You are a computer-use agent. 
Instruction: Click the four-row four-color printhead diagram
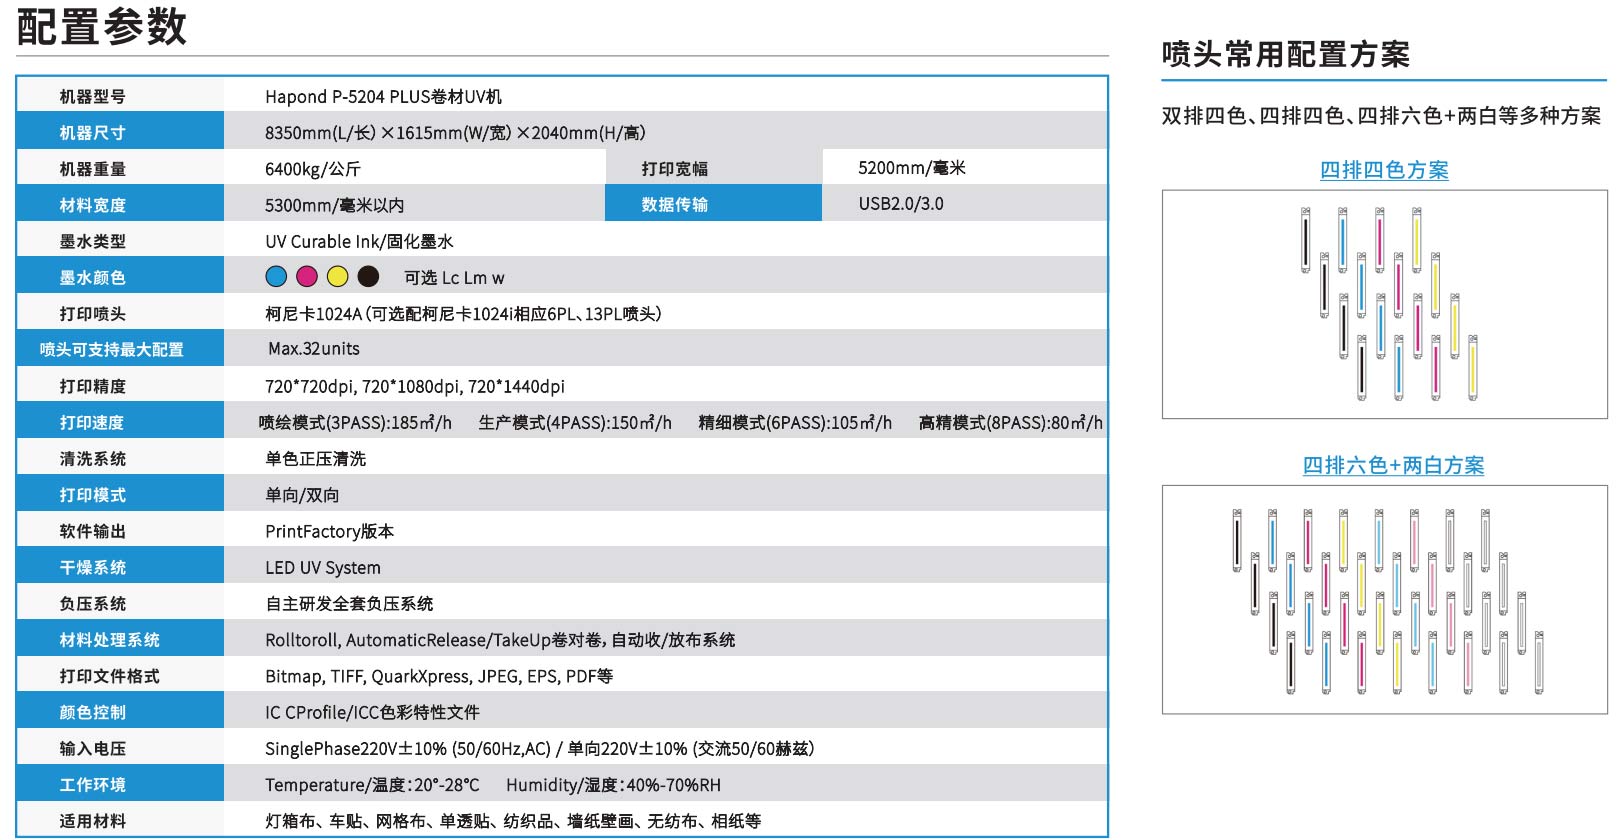tap(1384, 304)
